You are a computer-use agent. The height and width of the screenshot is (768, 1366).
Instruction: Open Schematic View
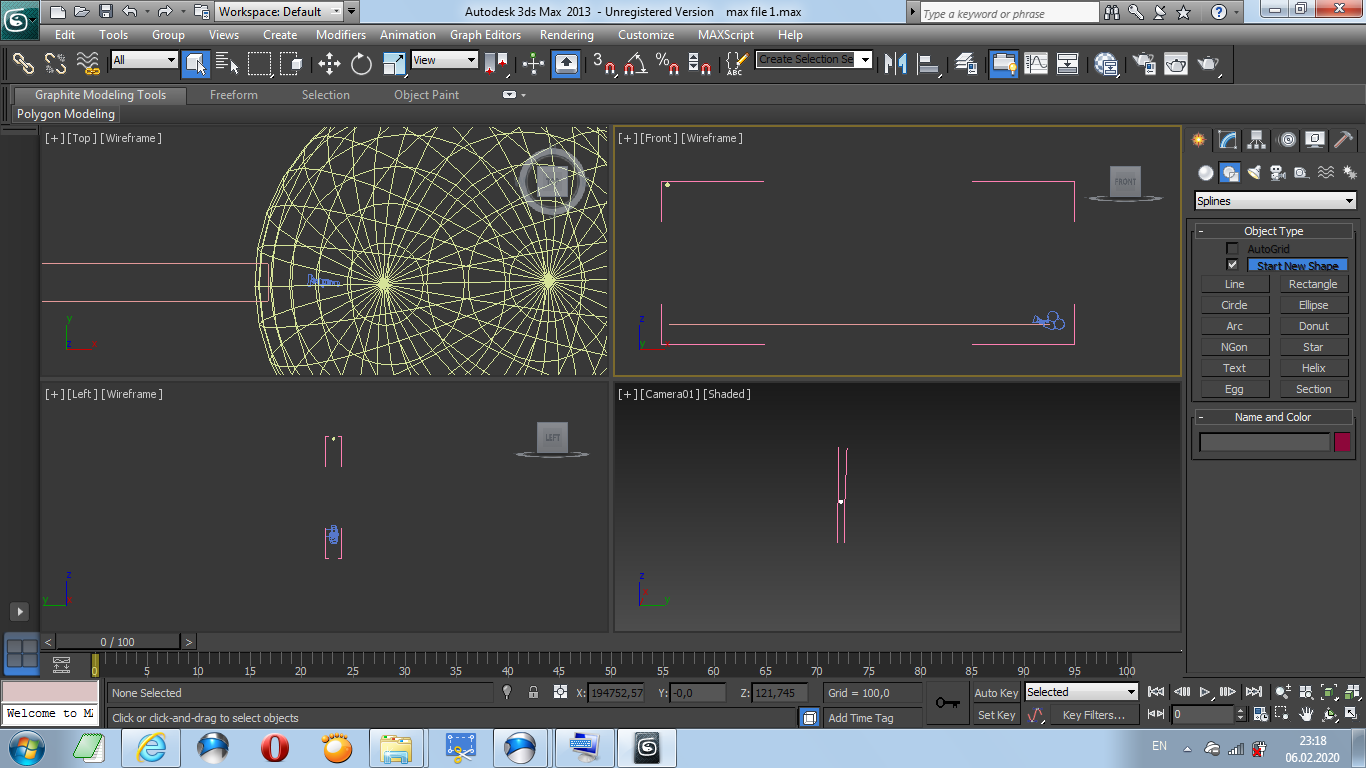[1068, 64]
